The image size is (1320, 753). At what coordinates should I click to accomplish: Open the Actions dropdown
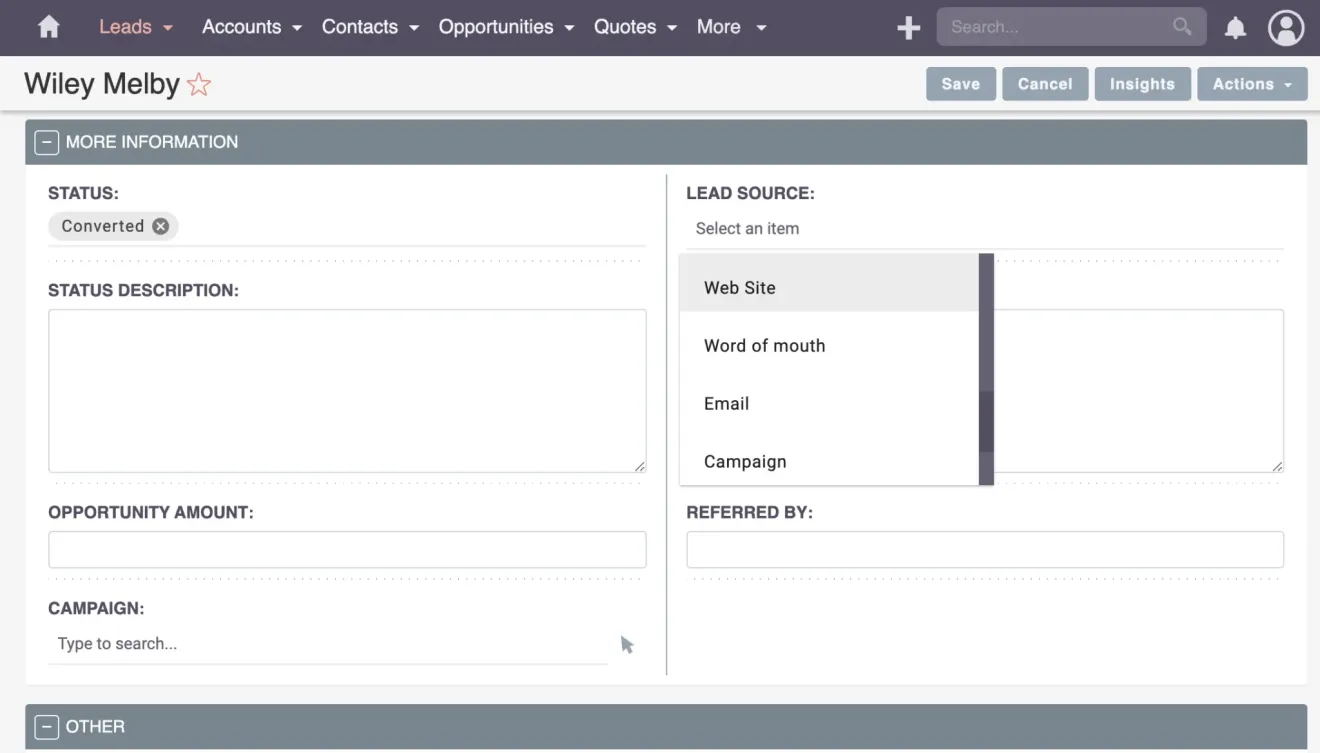coord(1252,84)
